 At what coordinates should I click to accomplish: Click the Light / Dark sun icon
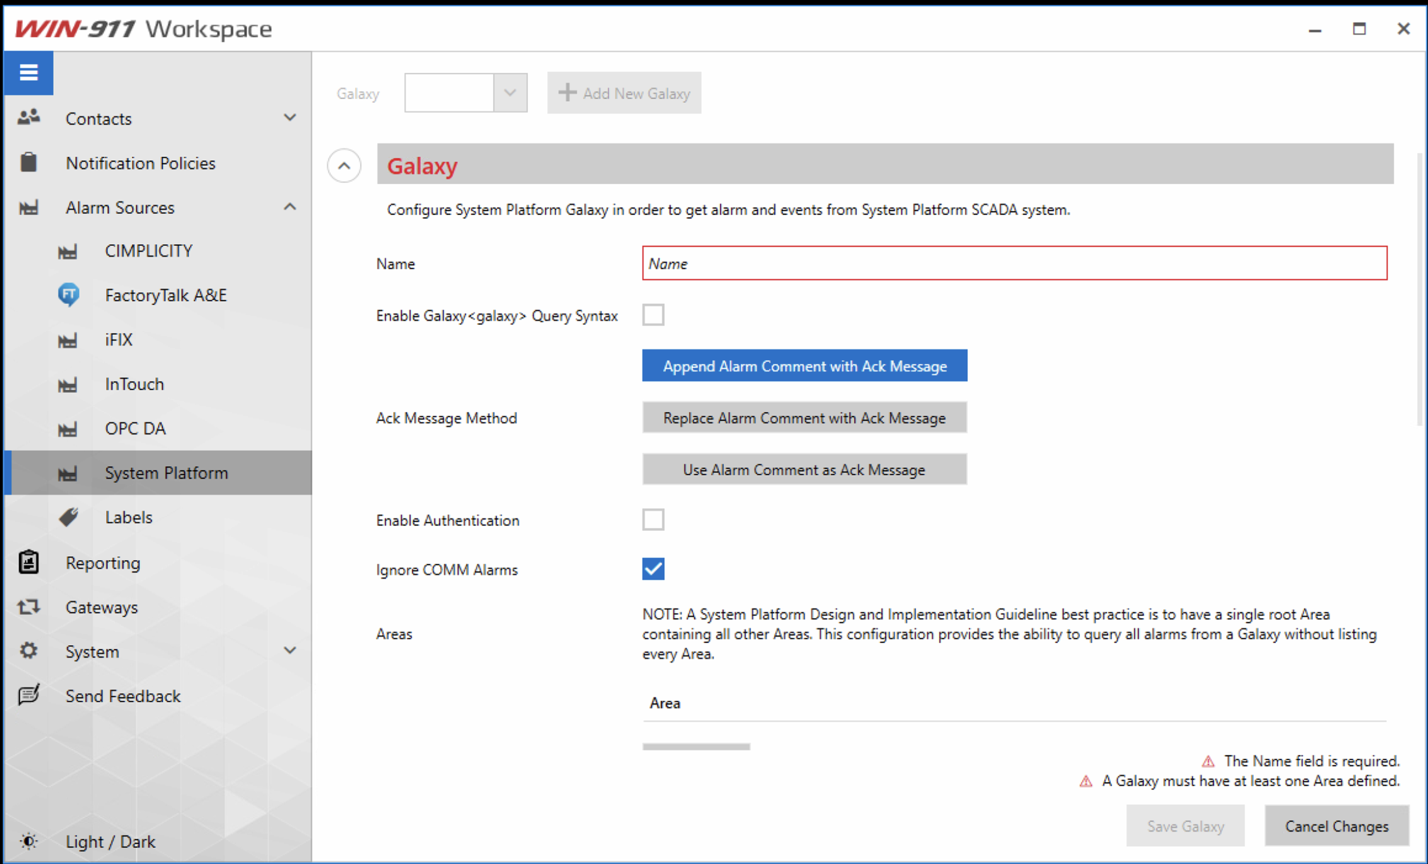29,841
